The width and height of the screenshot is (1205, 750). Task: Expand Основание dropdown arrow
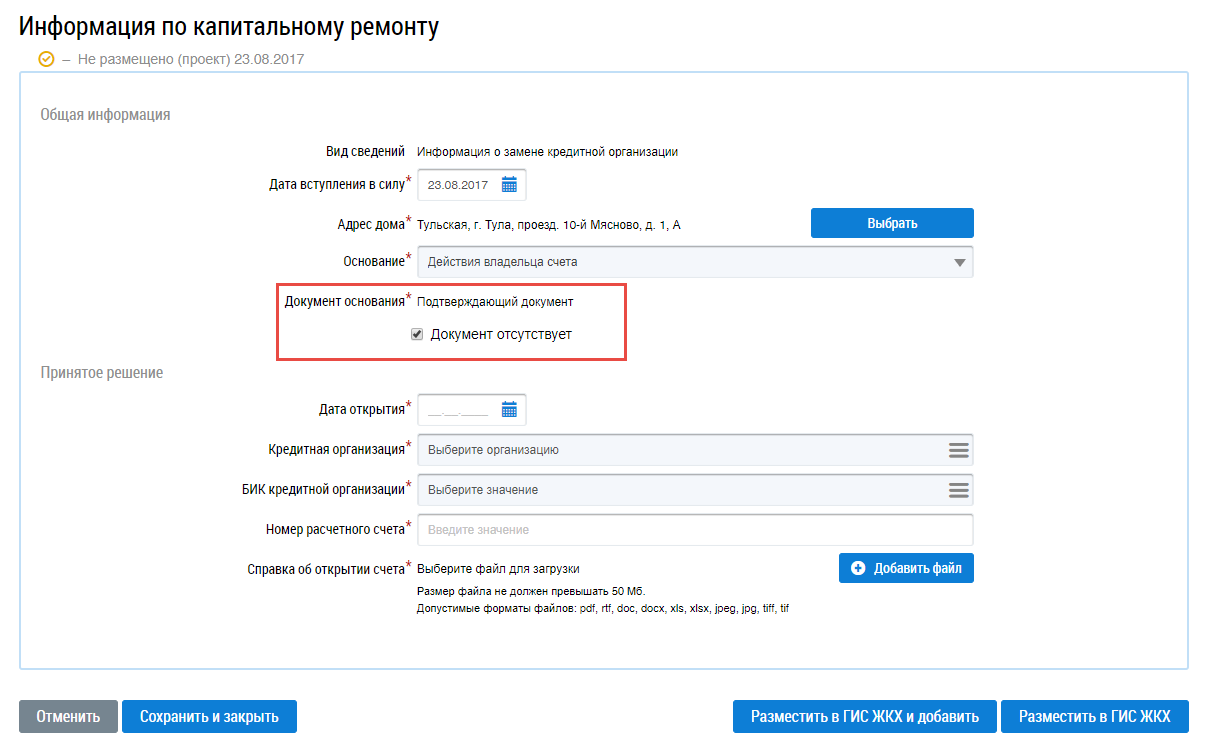point(959,263)
